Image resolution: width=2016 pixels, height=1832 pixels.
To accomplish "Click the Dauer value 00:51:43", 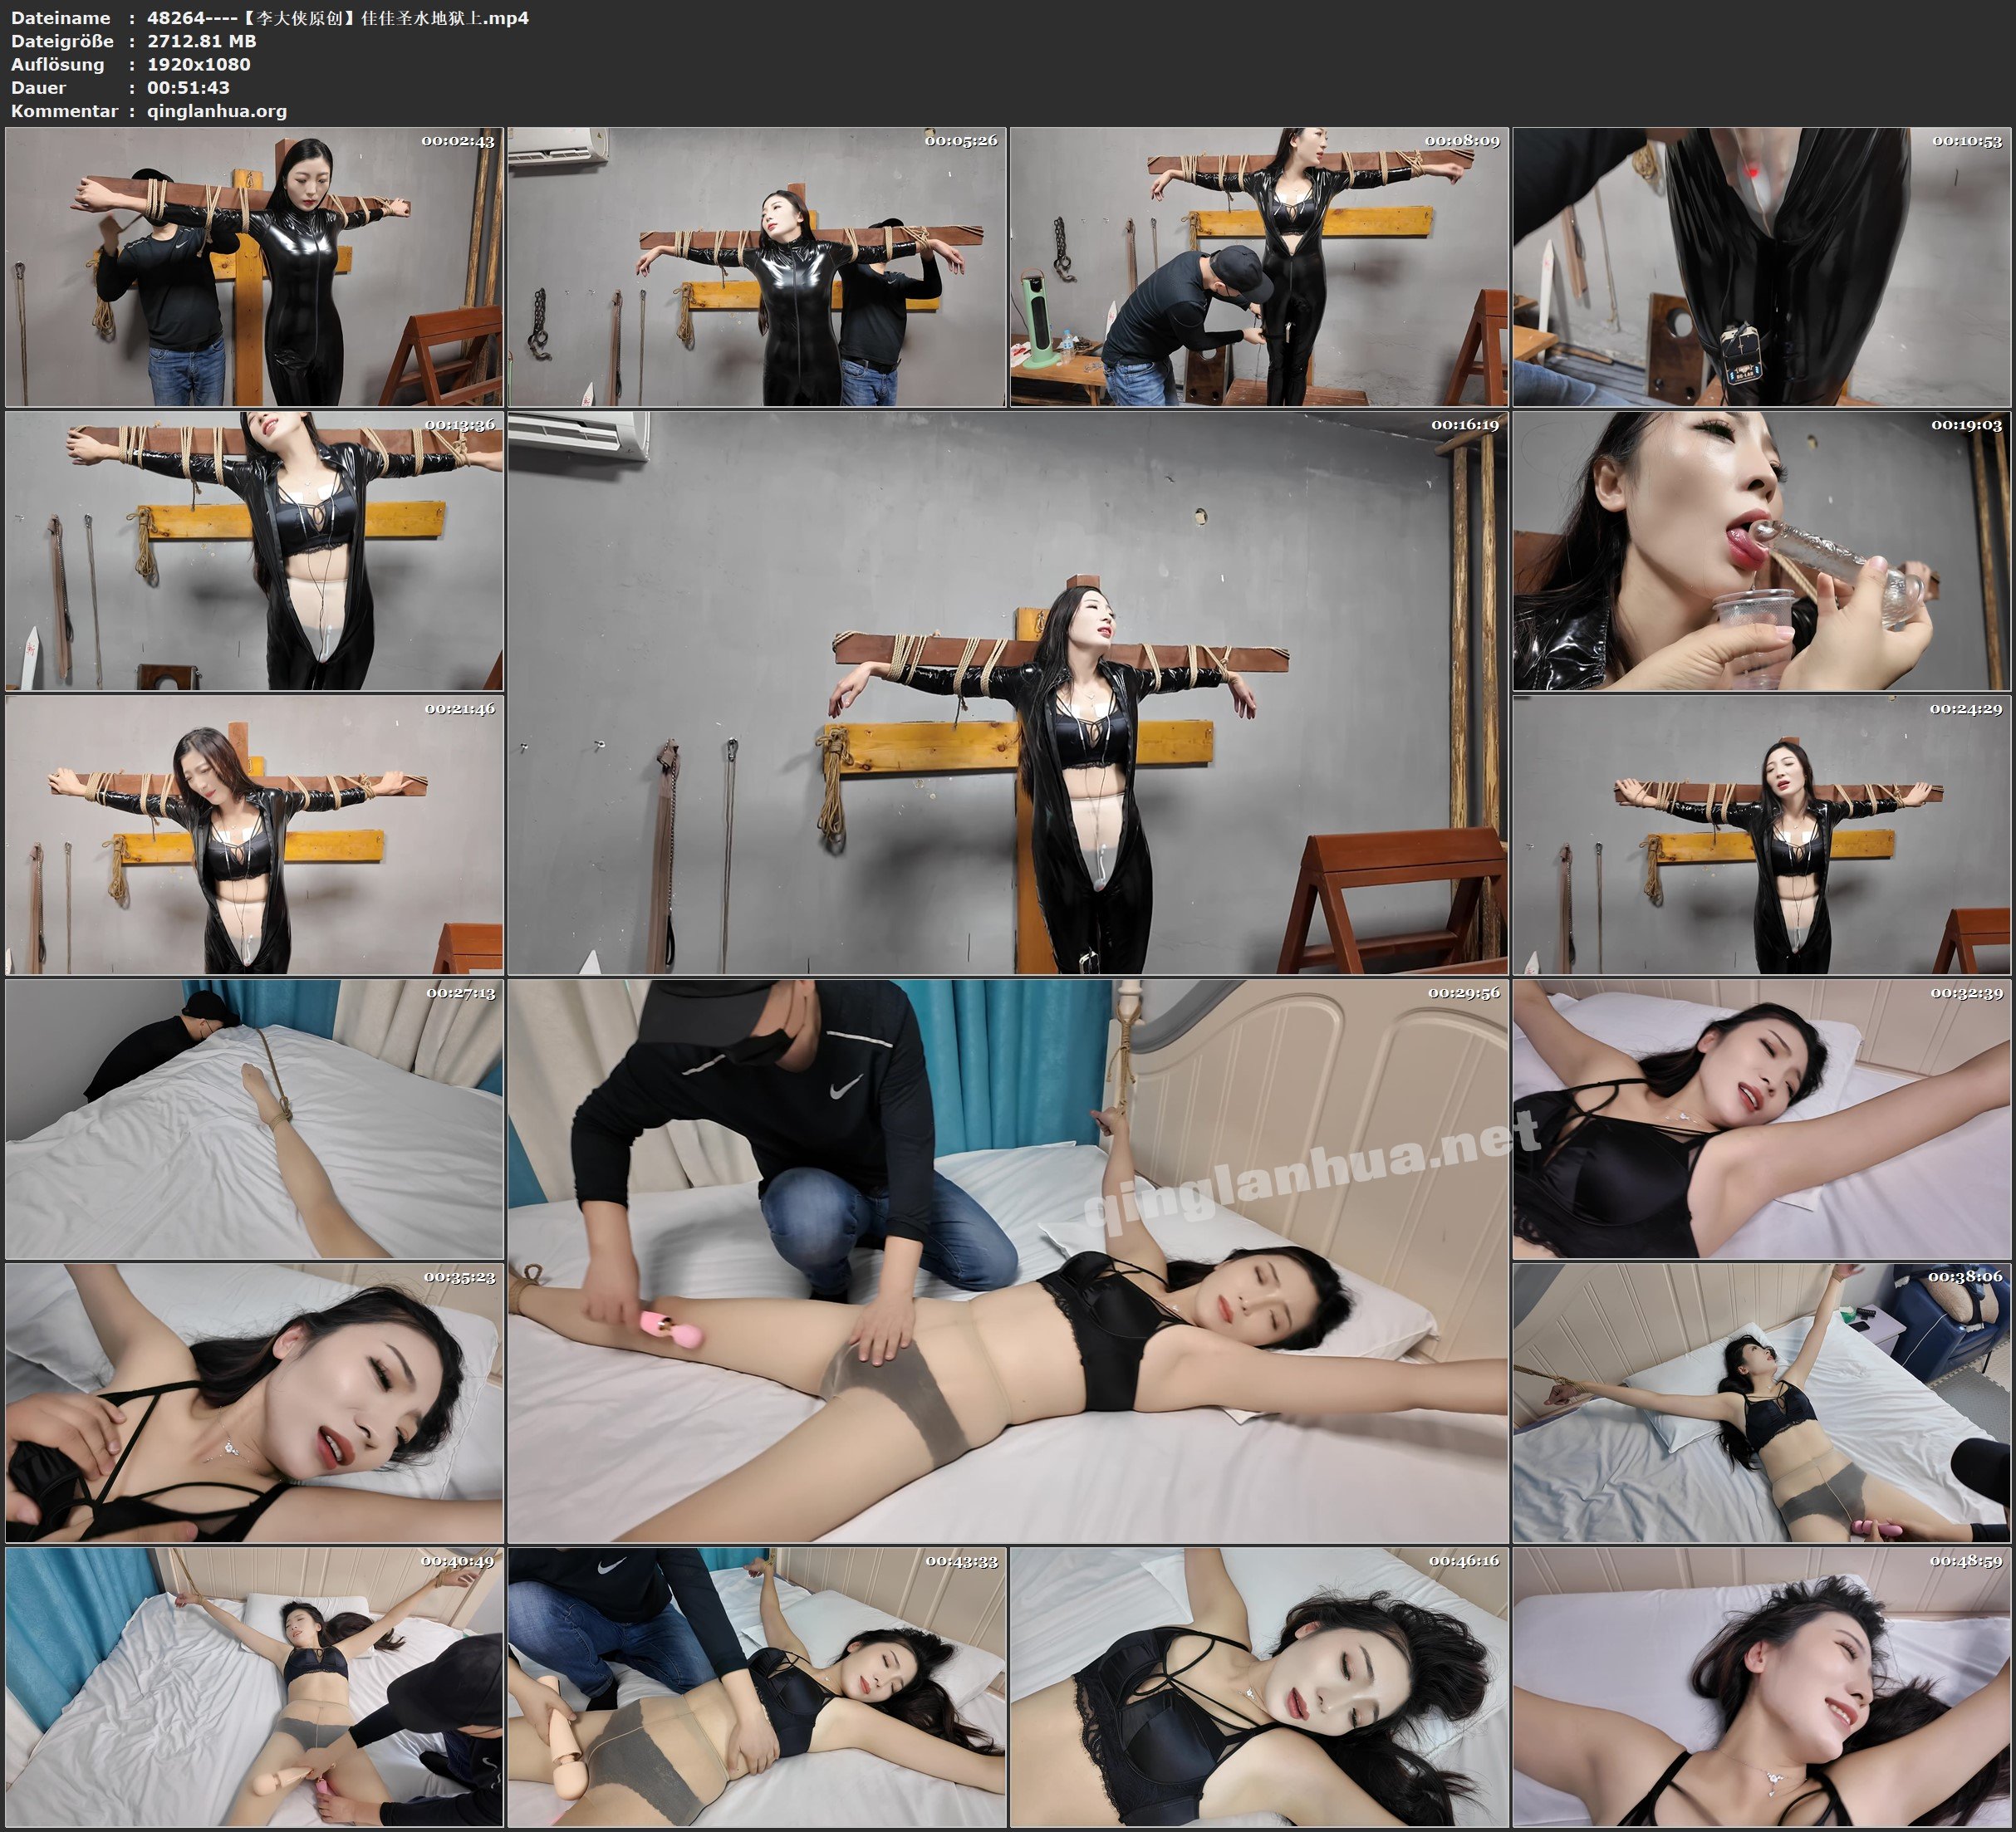I will point(188,87).
